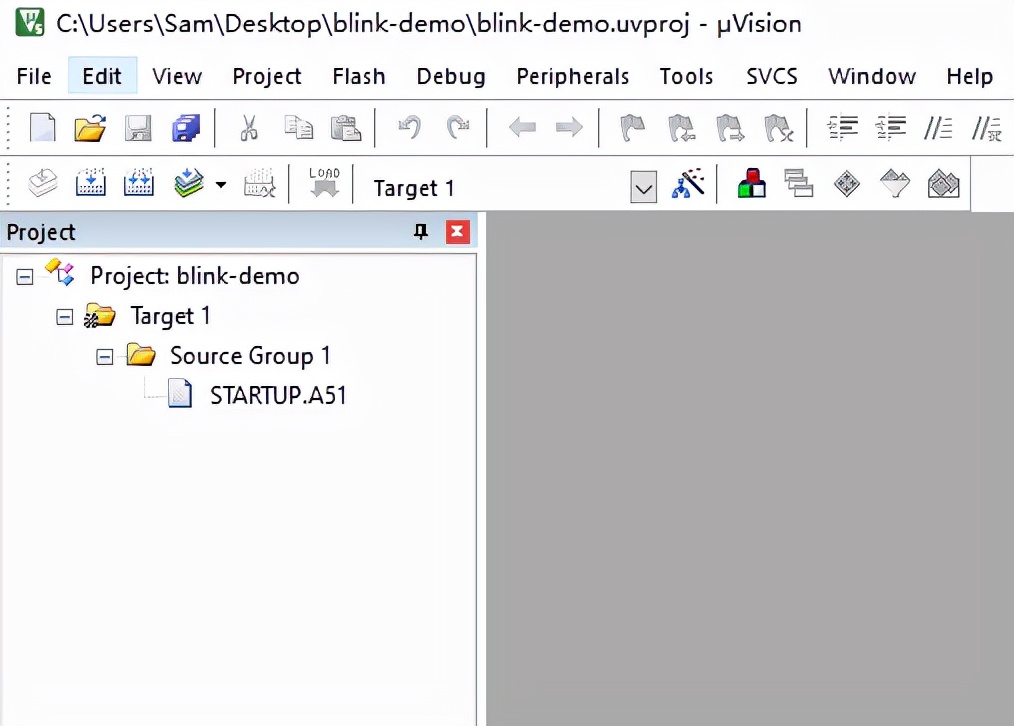
Task: Open the Target 1 selection dropdown
Action: tap(643, 188)
